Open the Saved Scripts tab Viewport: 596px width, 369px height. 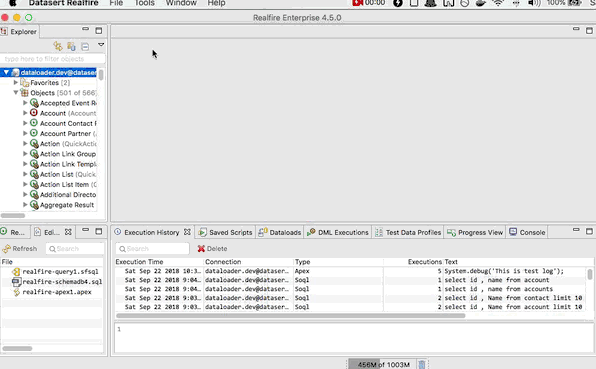pyautogui.click(x=225, y=232)
